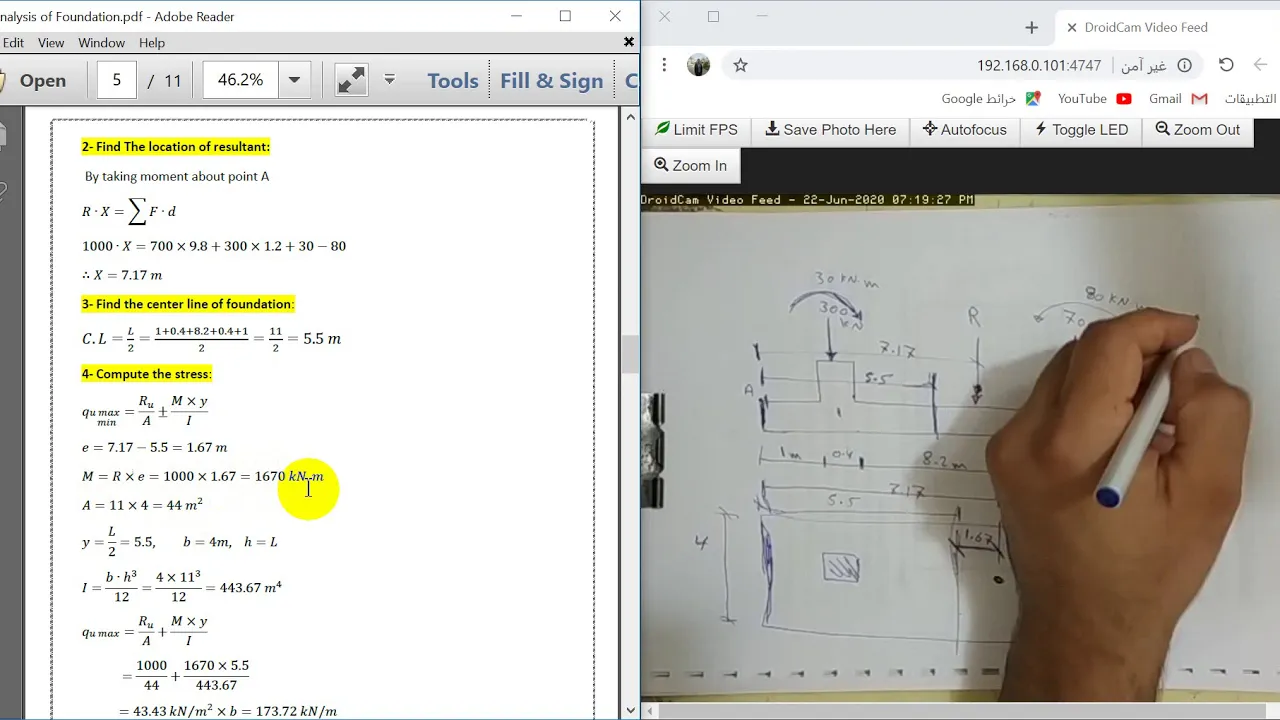1280x720 pixels.
Task: Click the not secure info icon in address bar
Action: click(x=1184, y=65)
